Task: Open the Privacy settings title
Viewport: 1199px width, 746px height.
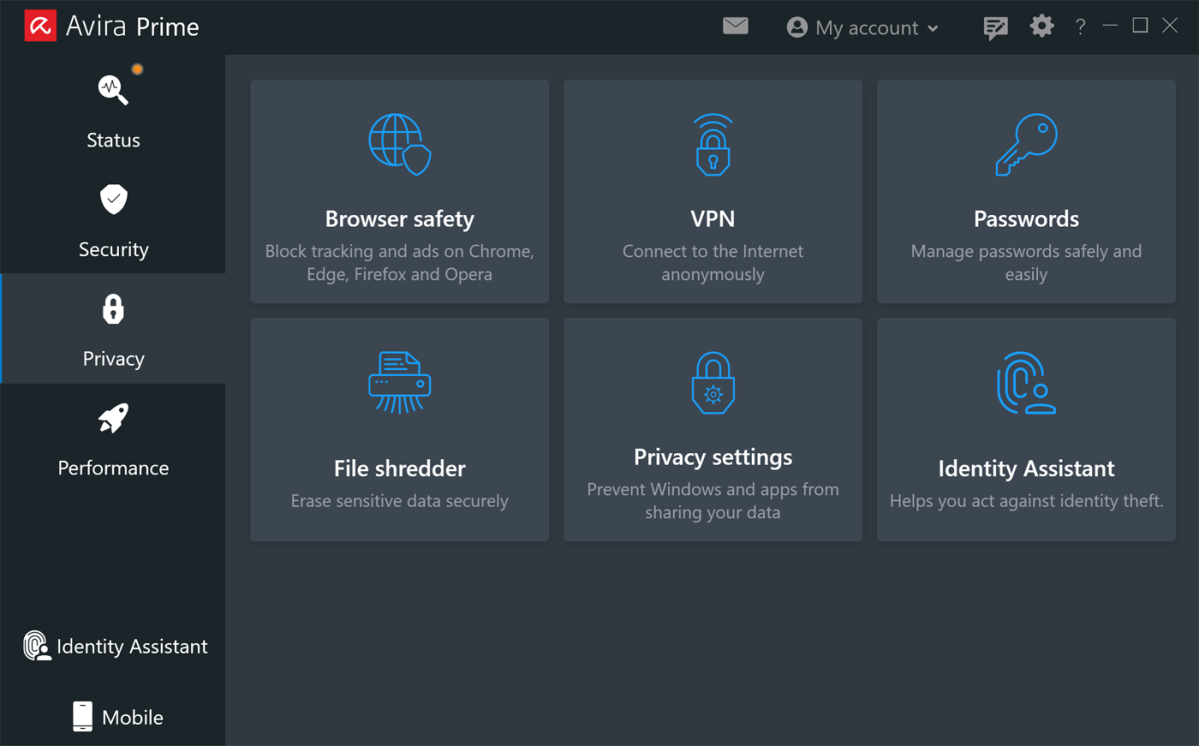Action: (713, 457)
